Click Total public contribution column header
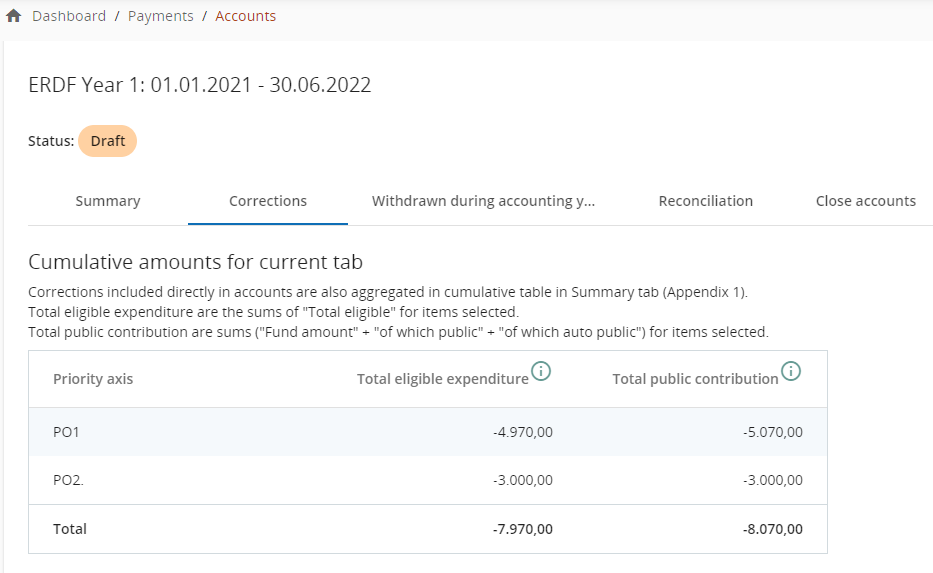The height and width of the screenshot is (573, 933). [x=695, y=379]
